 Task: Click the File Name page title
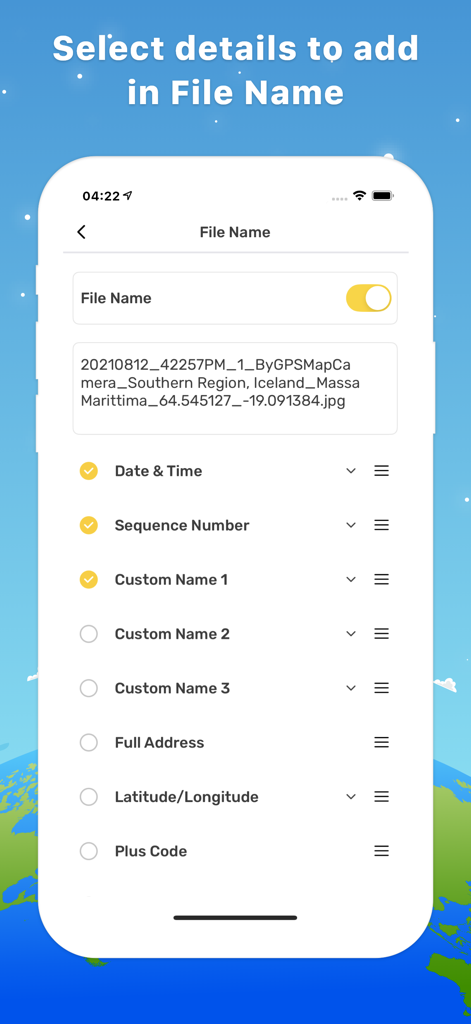[x=235, y=232]
